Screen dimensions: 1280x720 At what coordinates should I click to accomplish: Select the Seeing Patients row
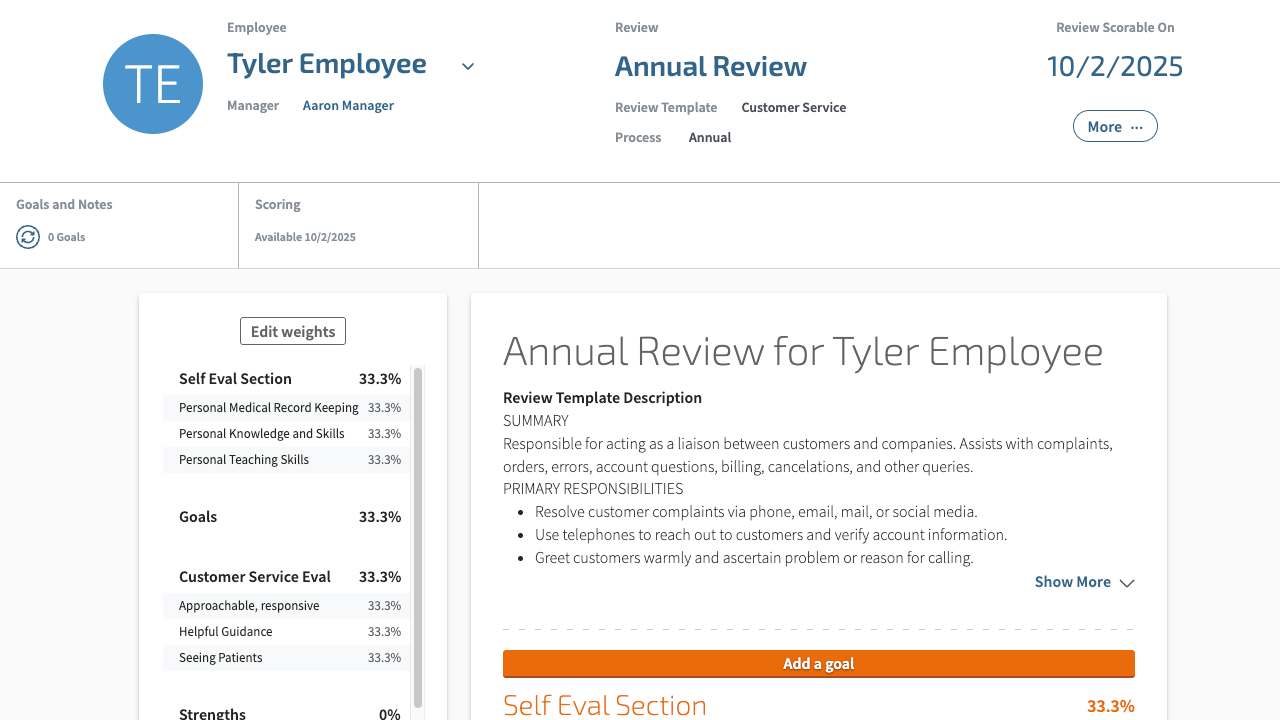[287, 658]
